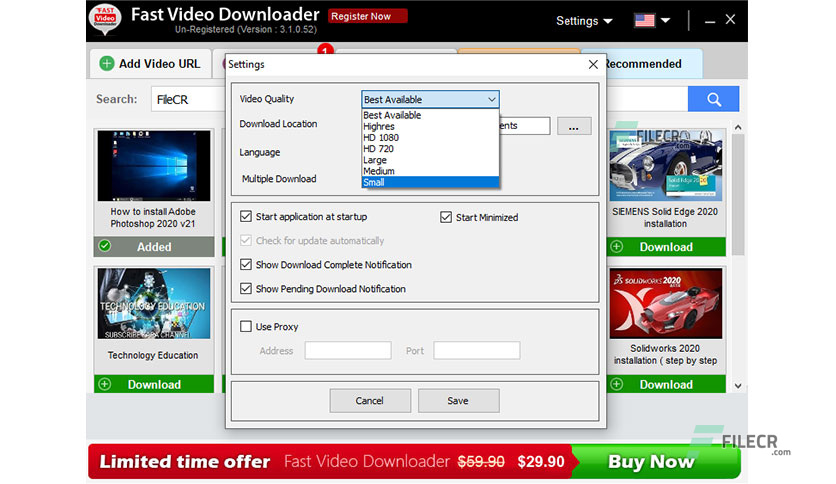Select Highres video quality option
Image resolution: width=836 pixels, height=484 pixels.
click(x=430, y=126)
